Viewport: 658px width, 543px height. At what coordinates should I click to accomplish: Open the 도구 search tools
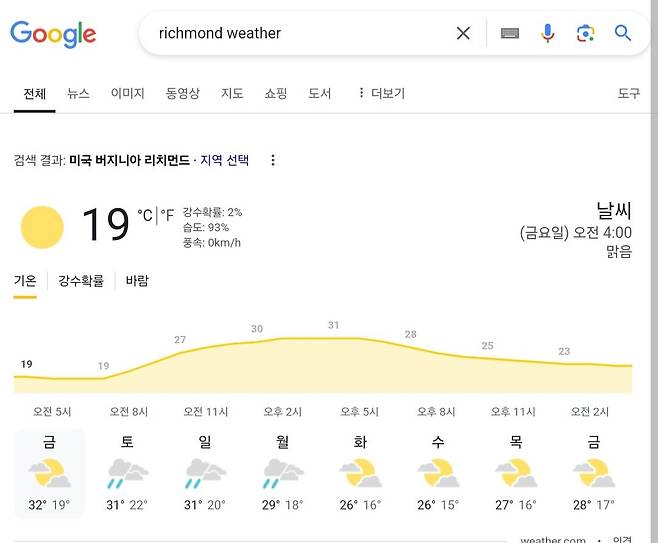point(628,93)
